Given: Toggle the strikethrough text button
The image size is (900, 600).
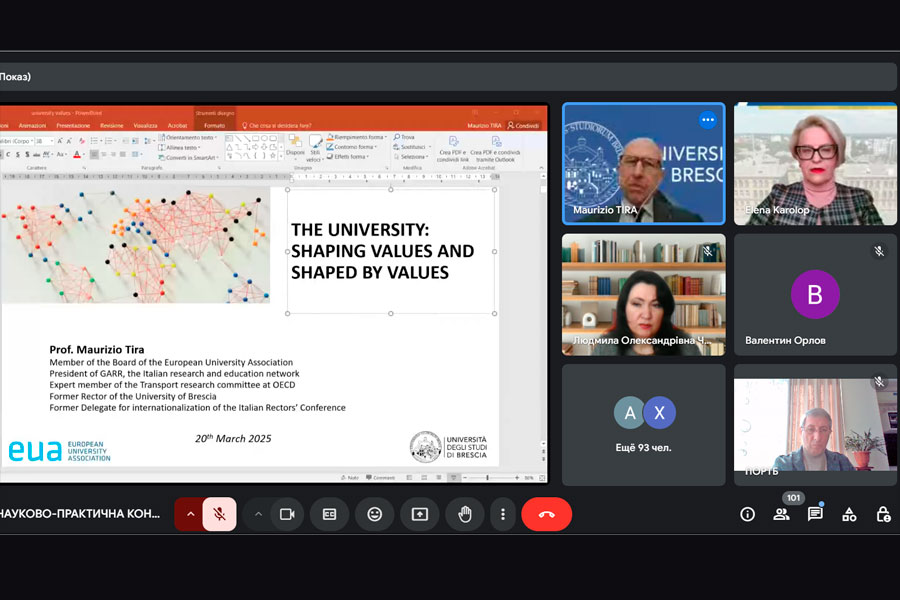Looking at the screenshot, I should [37, 155].
